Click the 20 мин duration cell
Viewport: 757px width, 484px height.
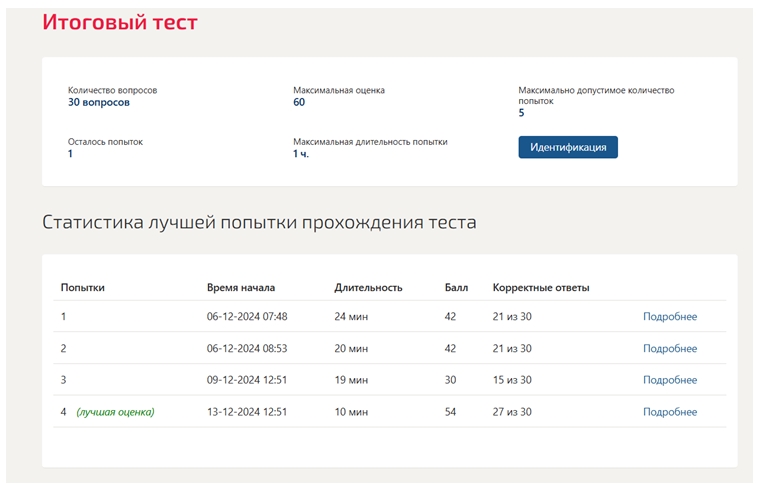tap(351, 348)
